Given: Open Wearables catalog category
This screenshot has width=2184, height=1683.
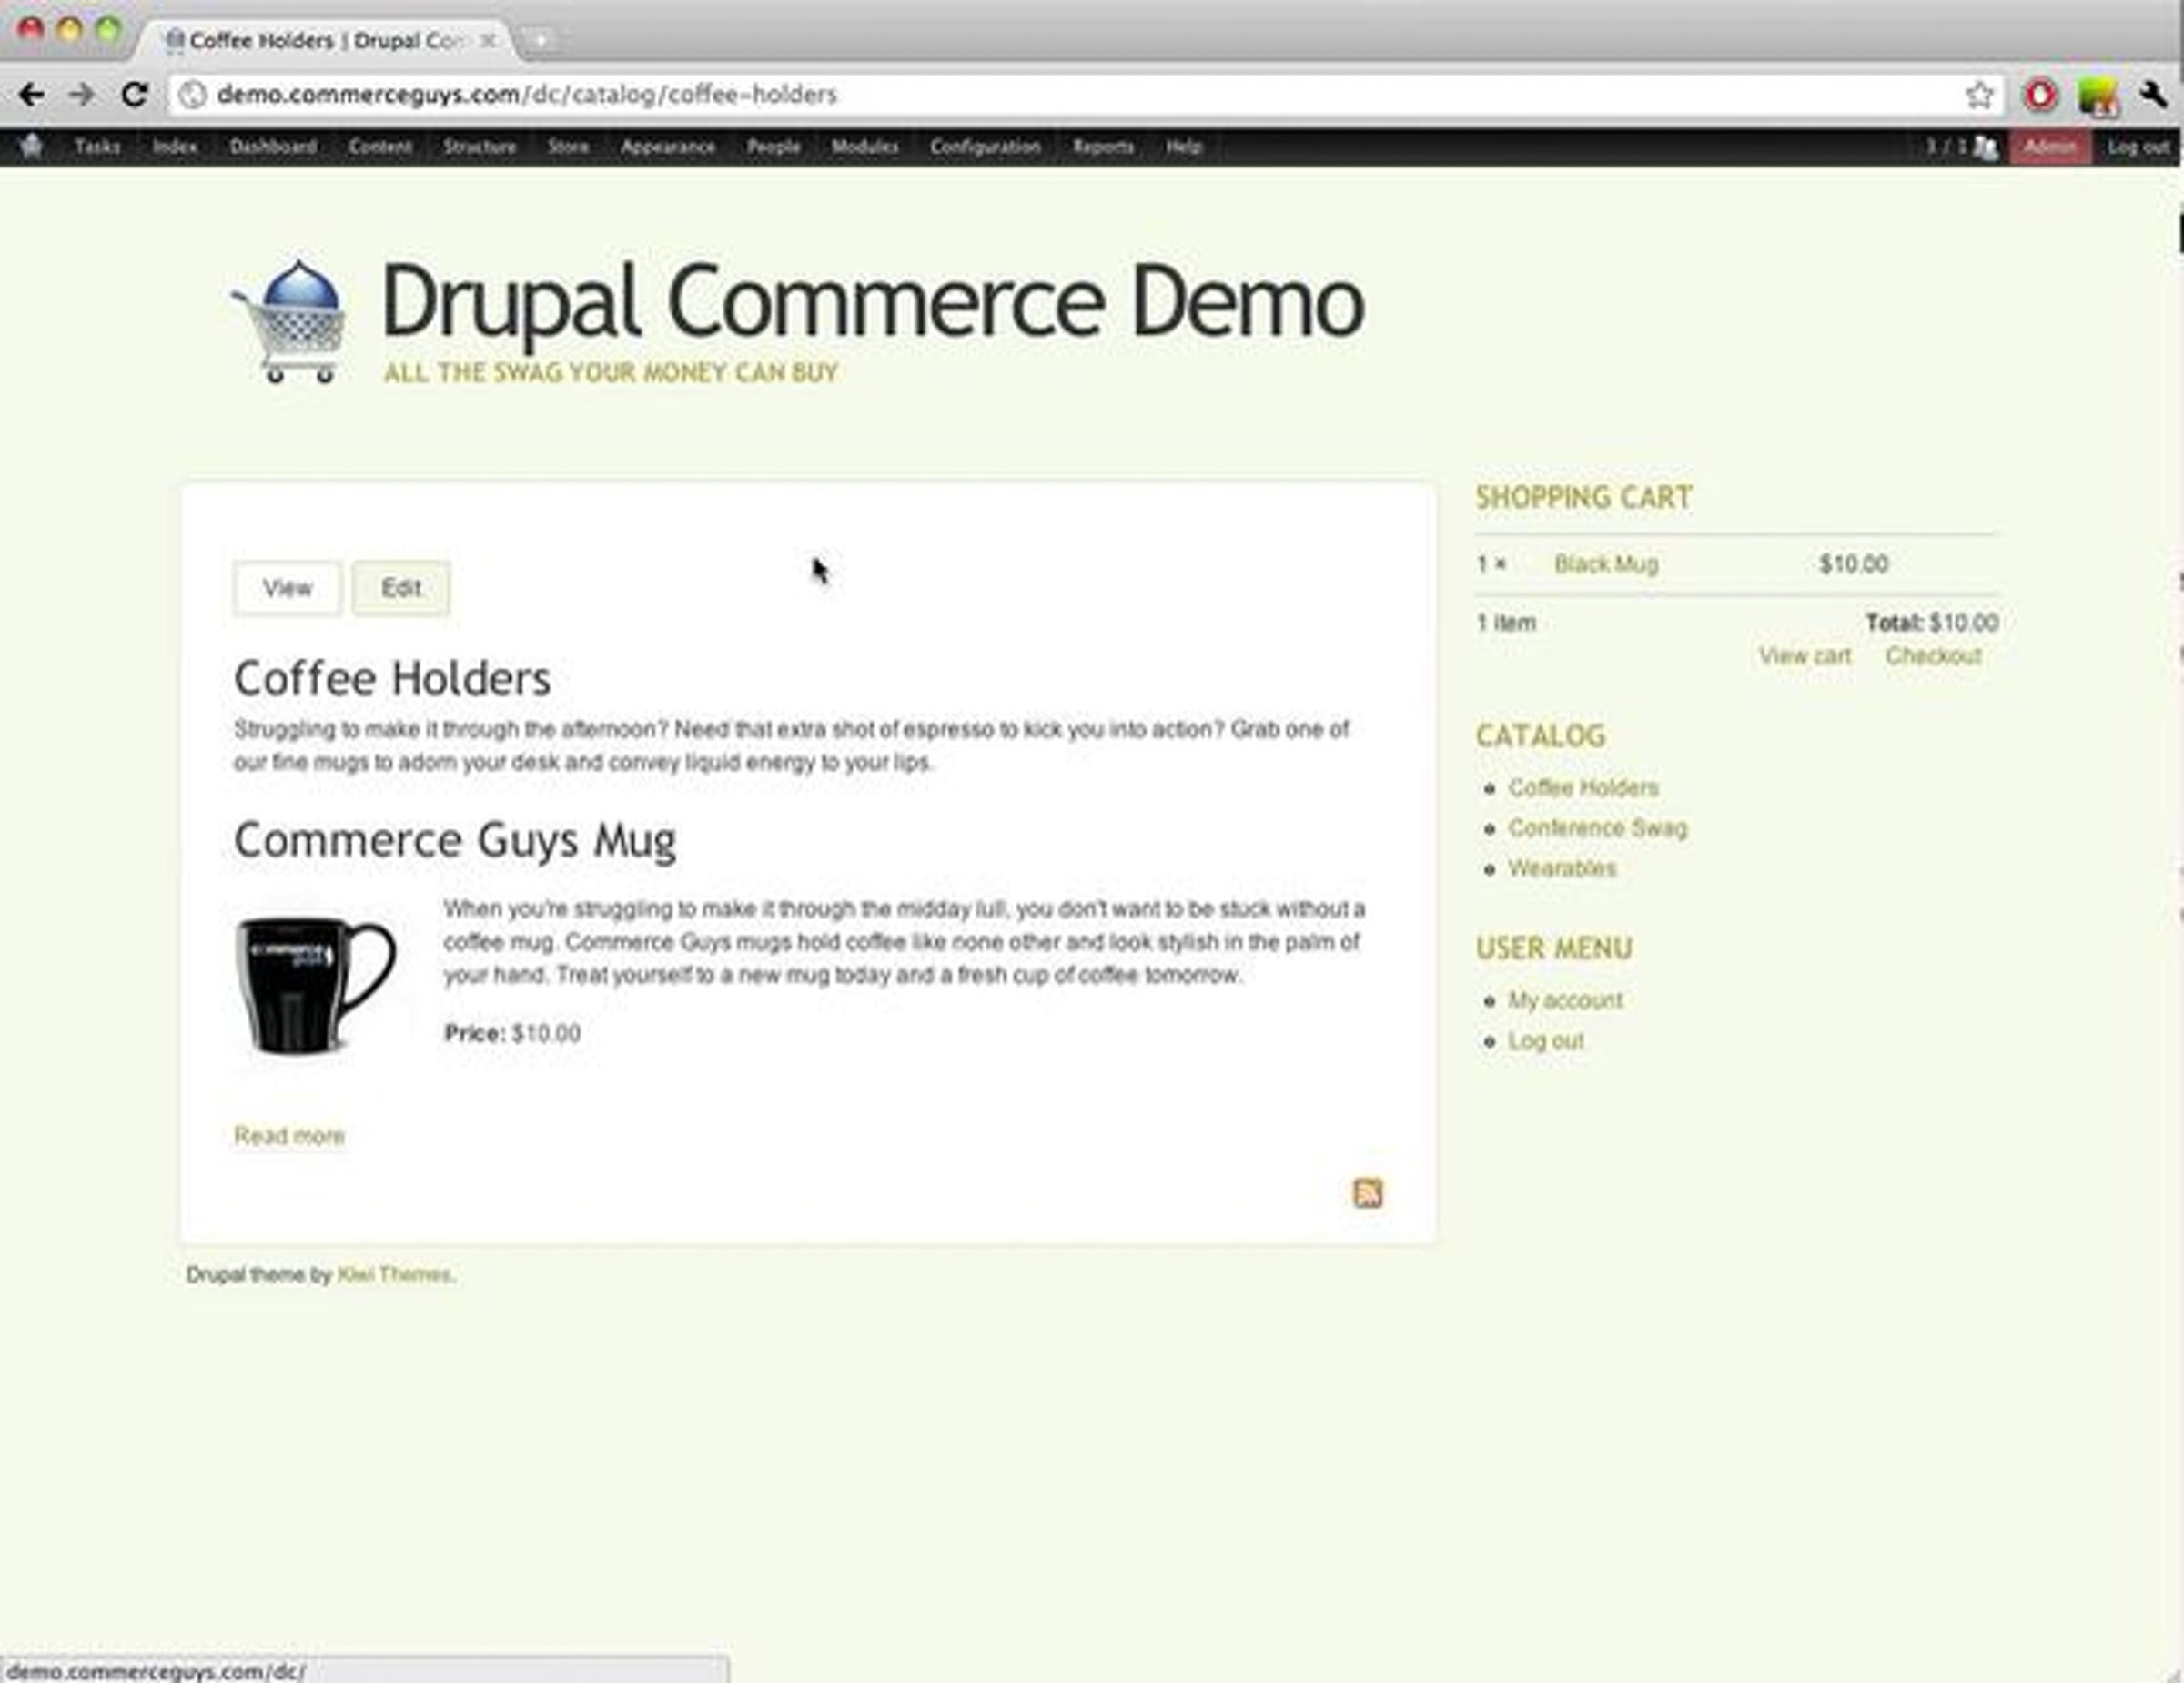Looking at the screenshot, I should tap(1562, 868).
